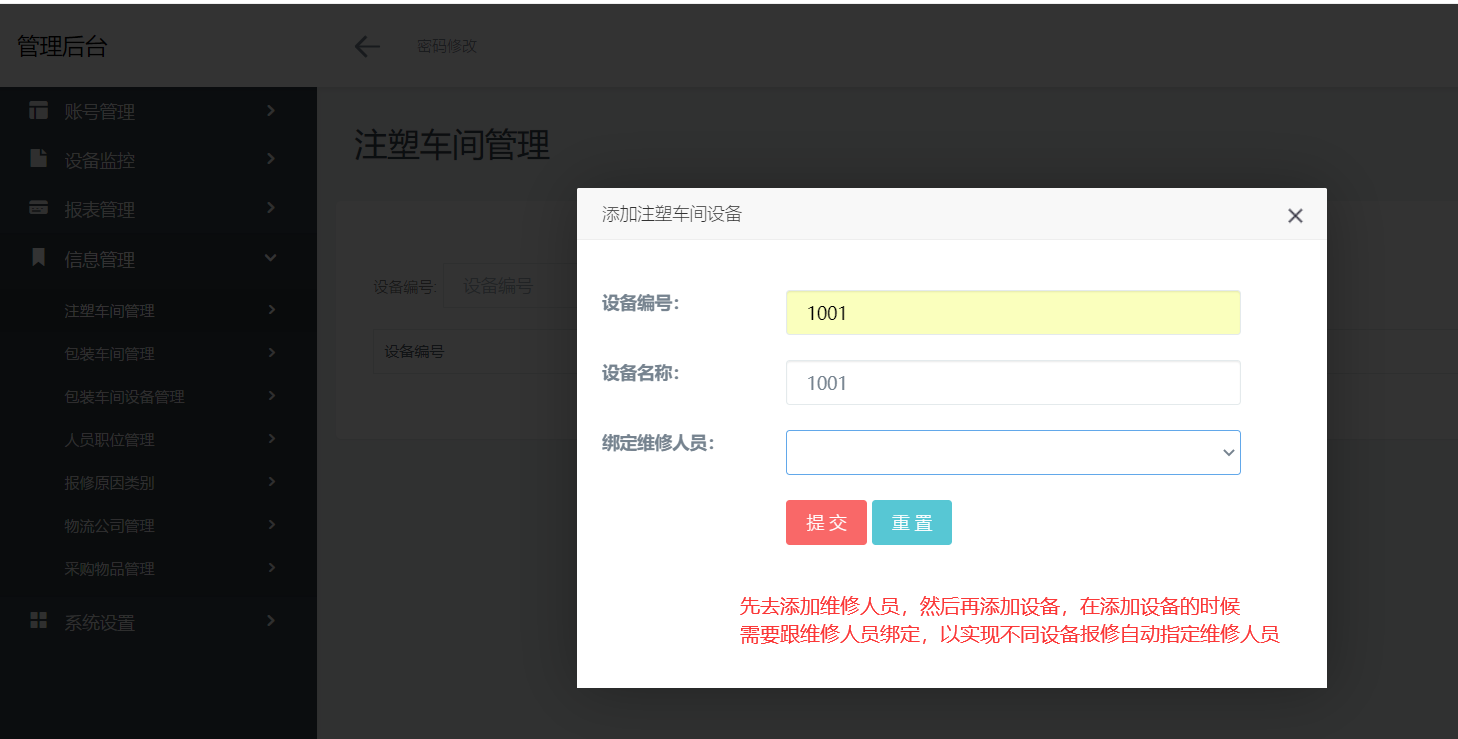The height and width of the screenshot is (739, 1458).
Task: Close the 添加注塑车间设备 dialog
Action: pyautogui.click(x=1295, y=215)
